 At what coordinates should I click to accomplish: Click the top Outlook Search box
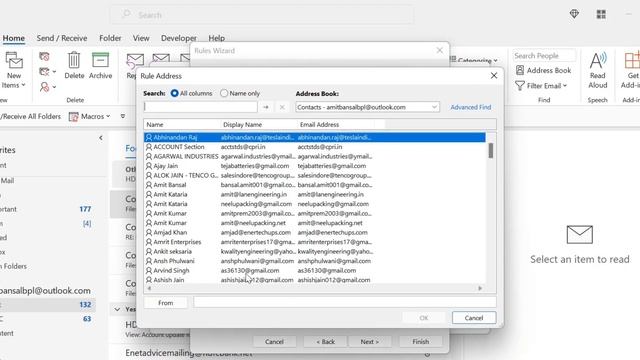click(x=262, y=15)
